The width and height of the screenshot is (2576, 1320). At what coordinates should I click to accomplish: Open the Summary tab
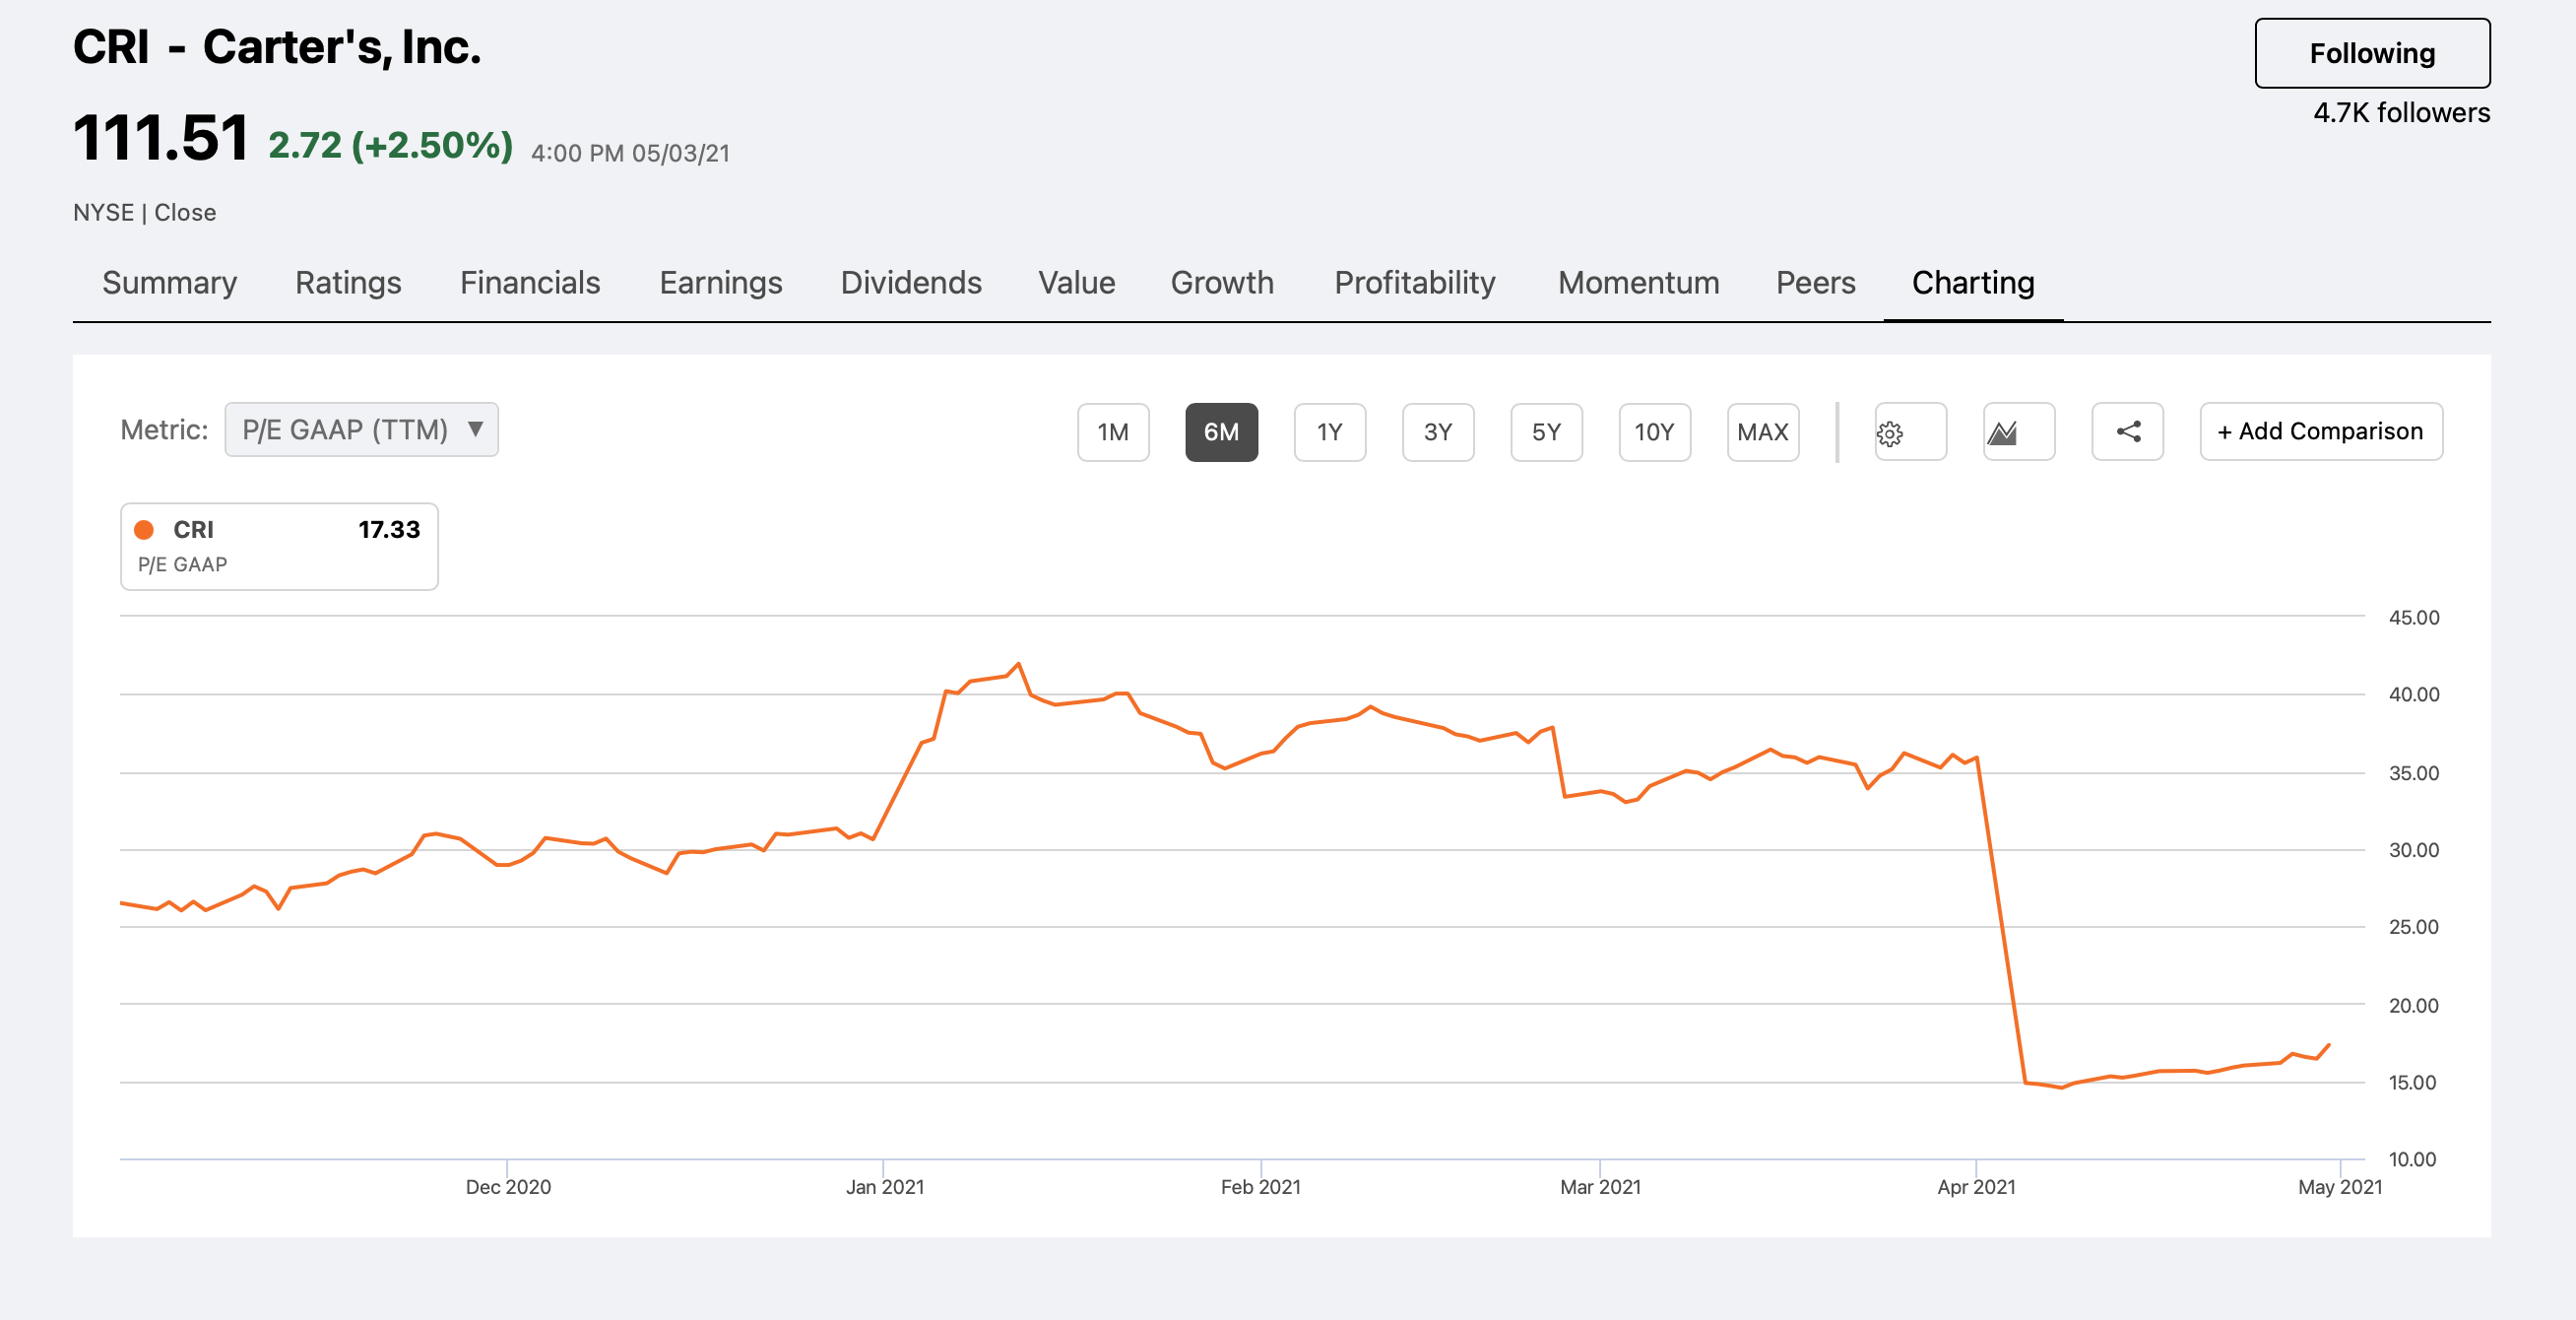pos(170,283)
